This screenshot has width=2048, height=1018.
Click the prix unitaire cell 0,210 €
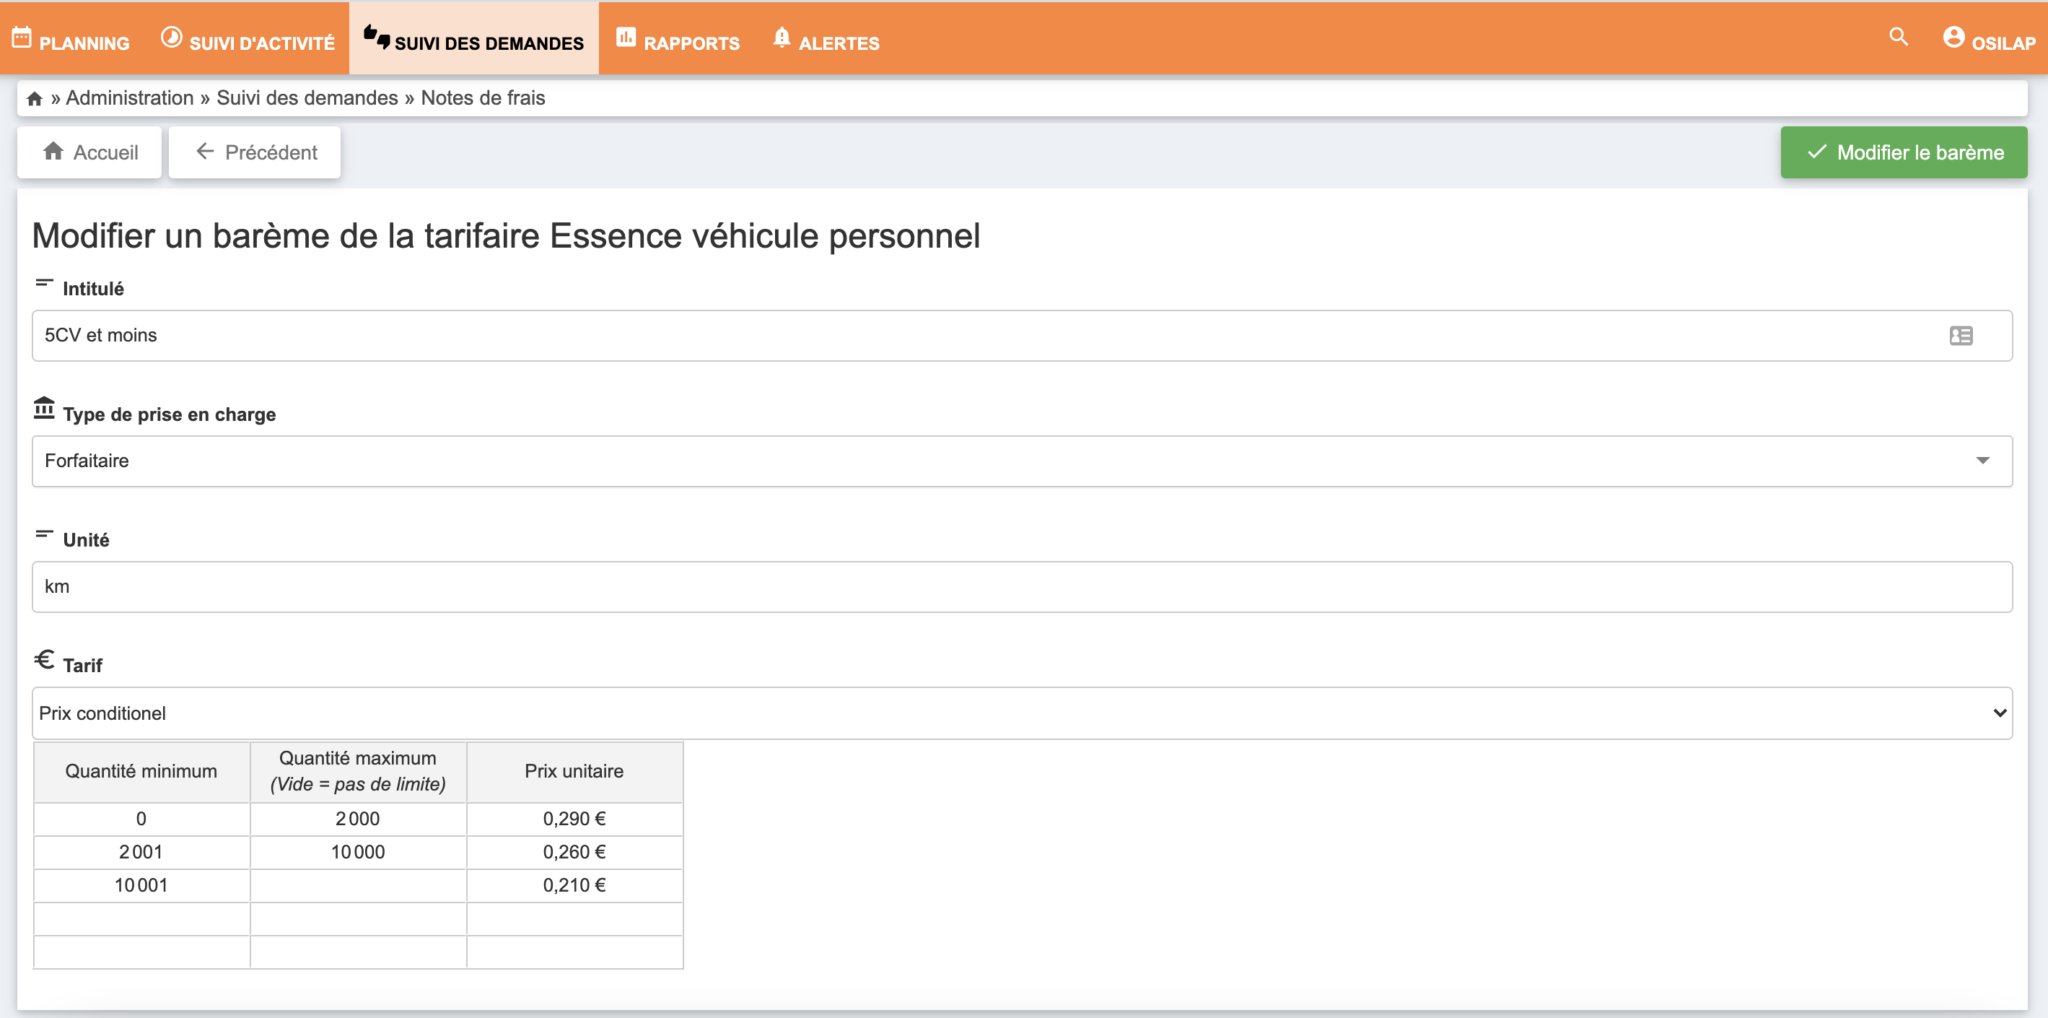575,885
